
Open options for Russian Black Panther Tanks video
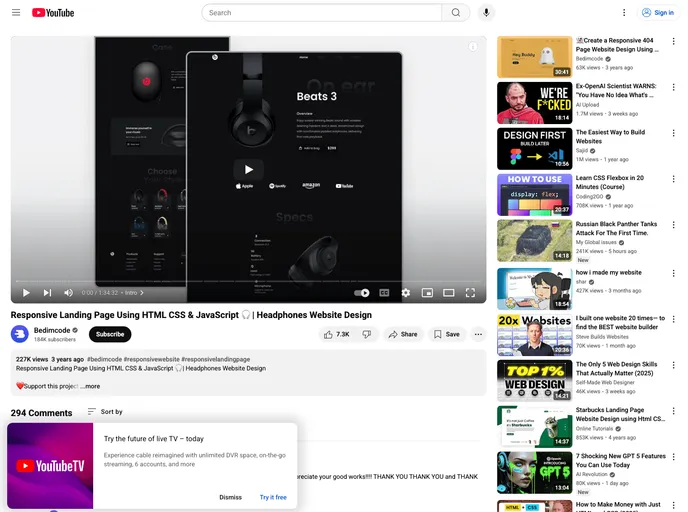point(674,225)
